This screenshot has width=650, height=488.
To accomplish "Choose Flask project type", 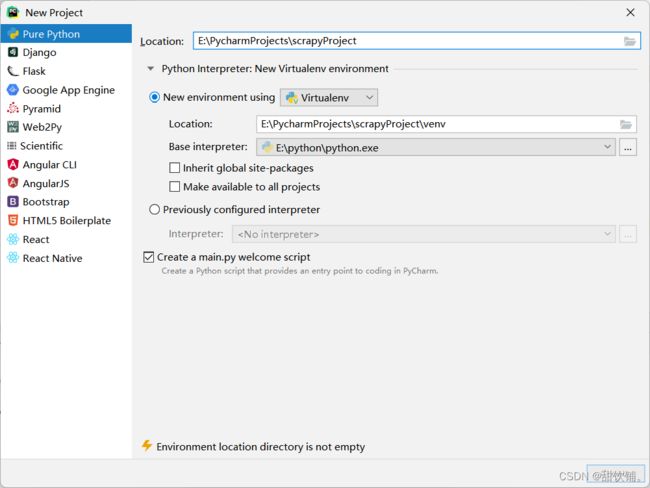I will click(x=66, y=71).
